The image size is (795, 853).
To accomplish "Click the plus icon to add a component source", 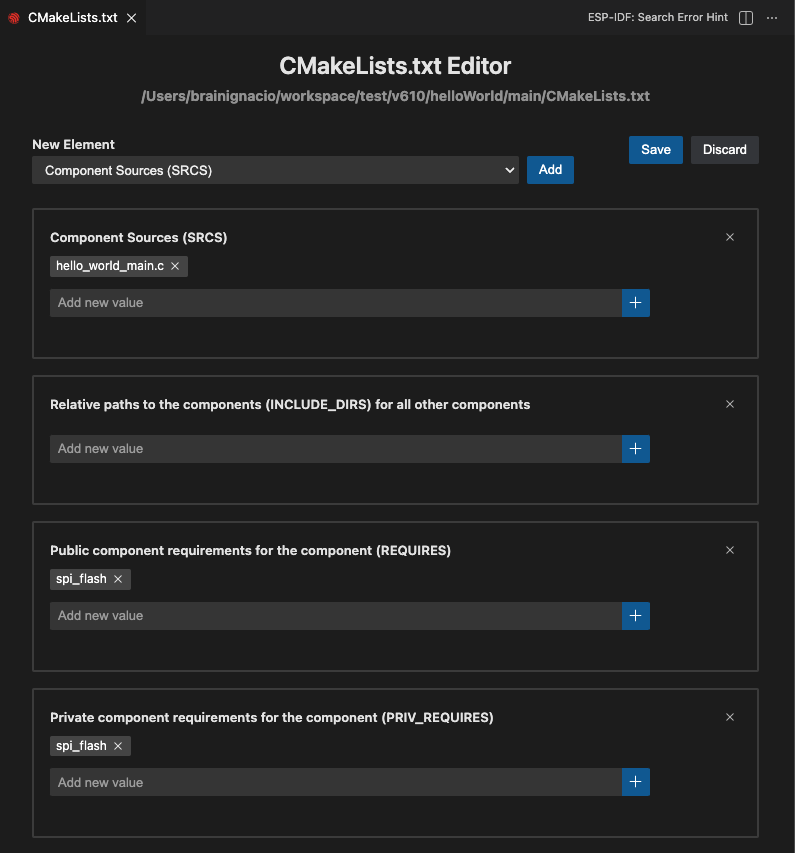I will coord(635,302).
